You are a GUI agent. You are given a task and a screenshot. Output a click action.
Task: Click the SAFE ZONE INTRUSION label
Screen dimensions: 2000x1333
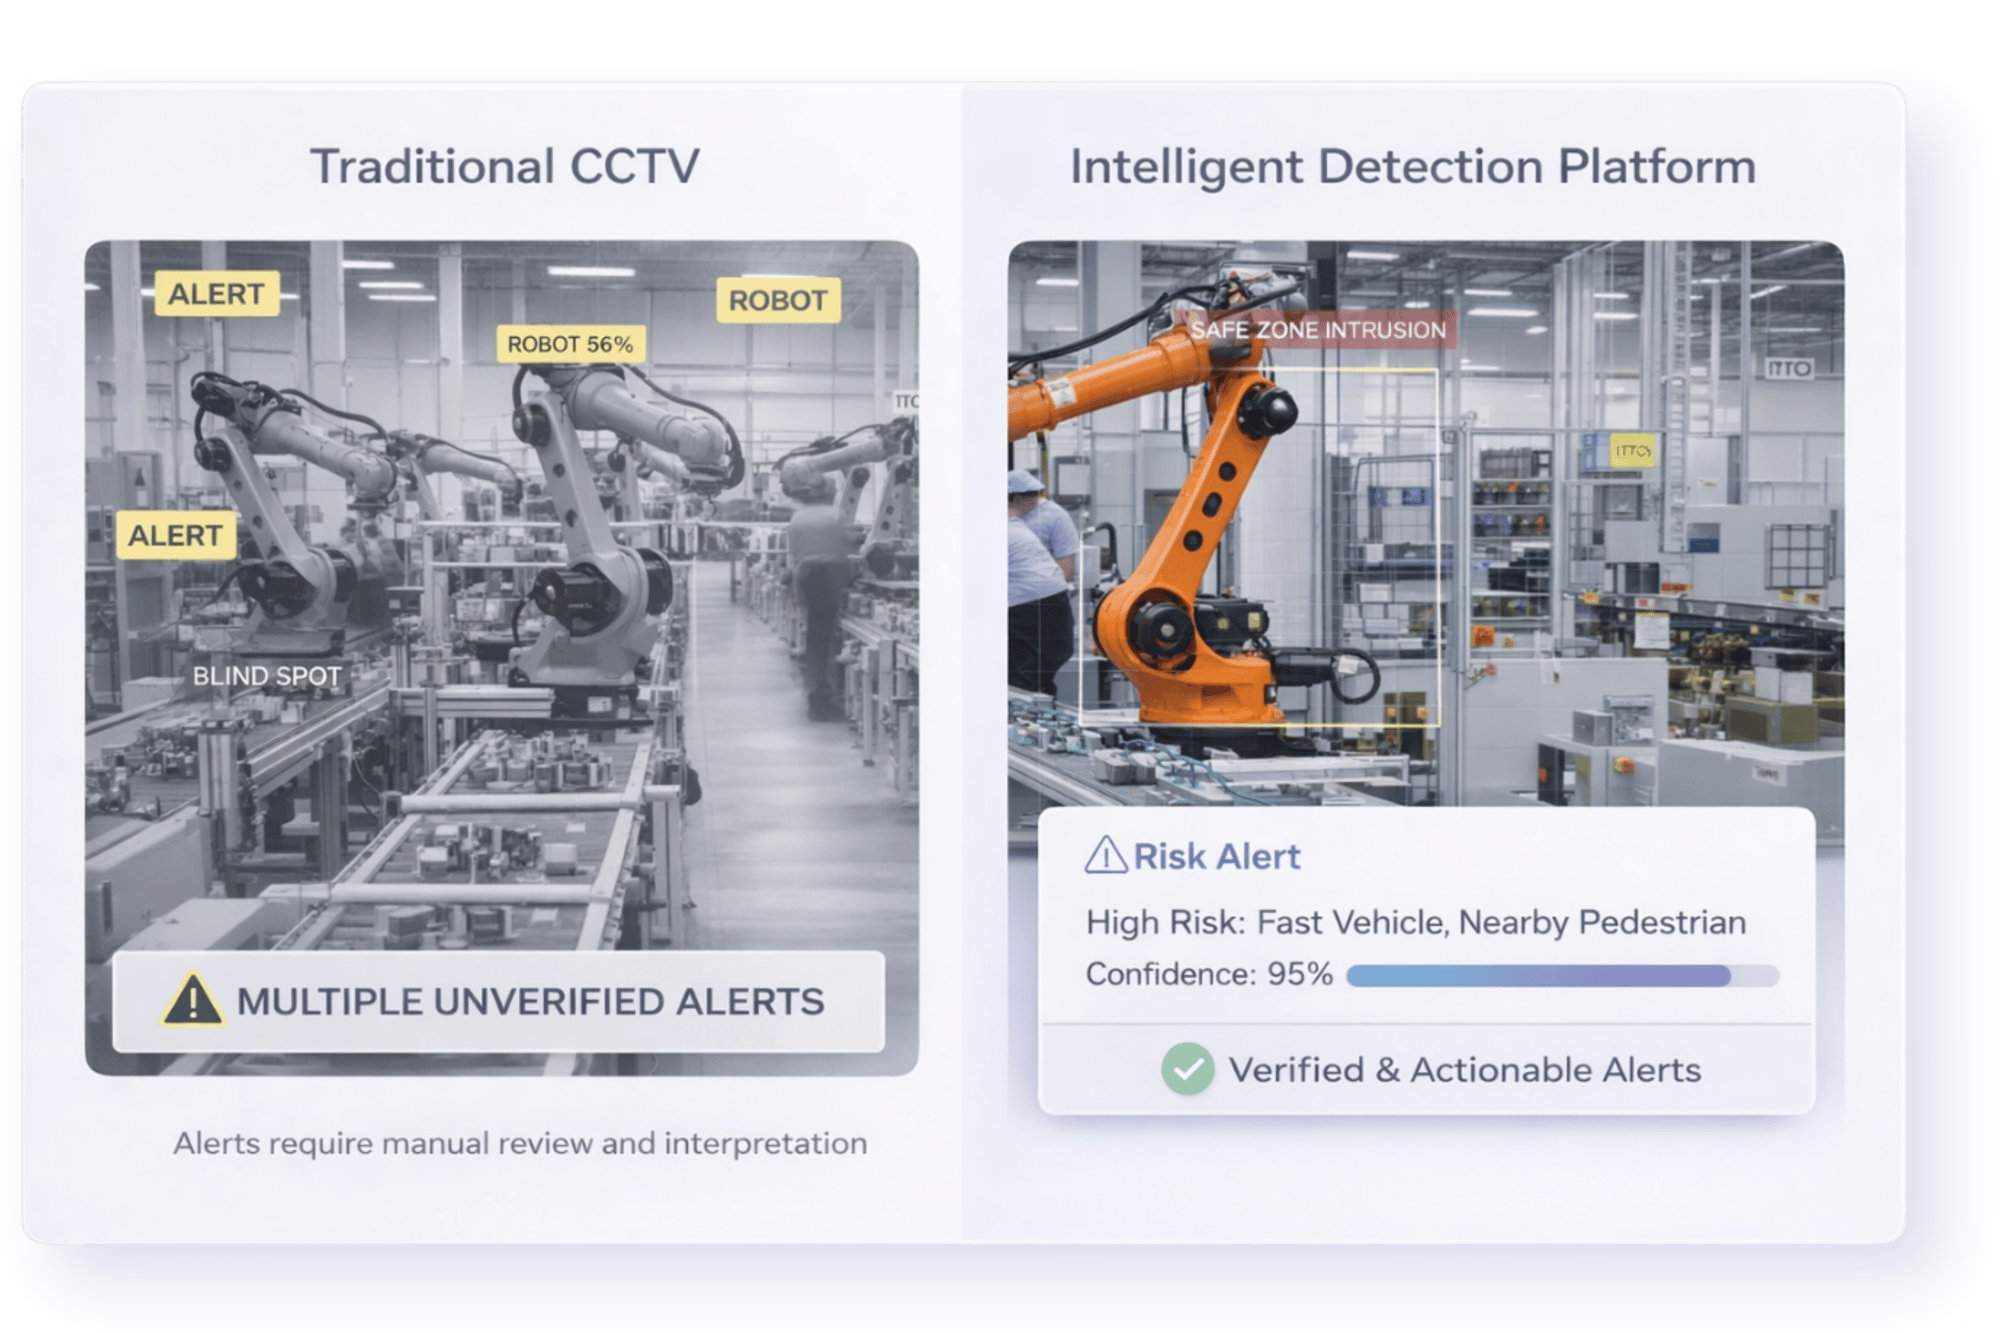1318,330
